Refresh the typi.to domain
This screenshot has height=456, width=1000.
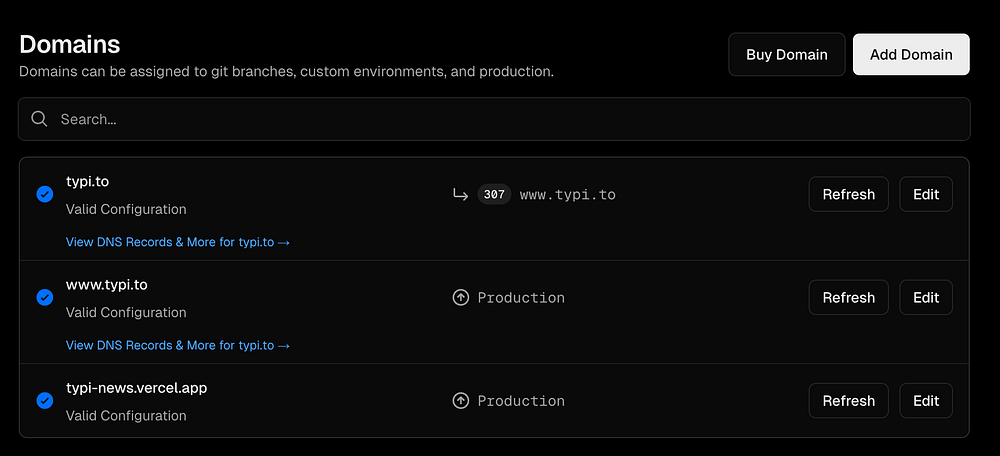(x=848, y=194)
